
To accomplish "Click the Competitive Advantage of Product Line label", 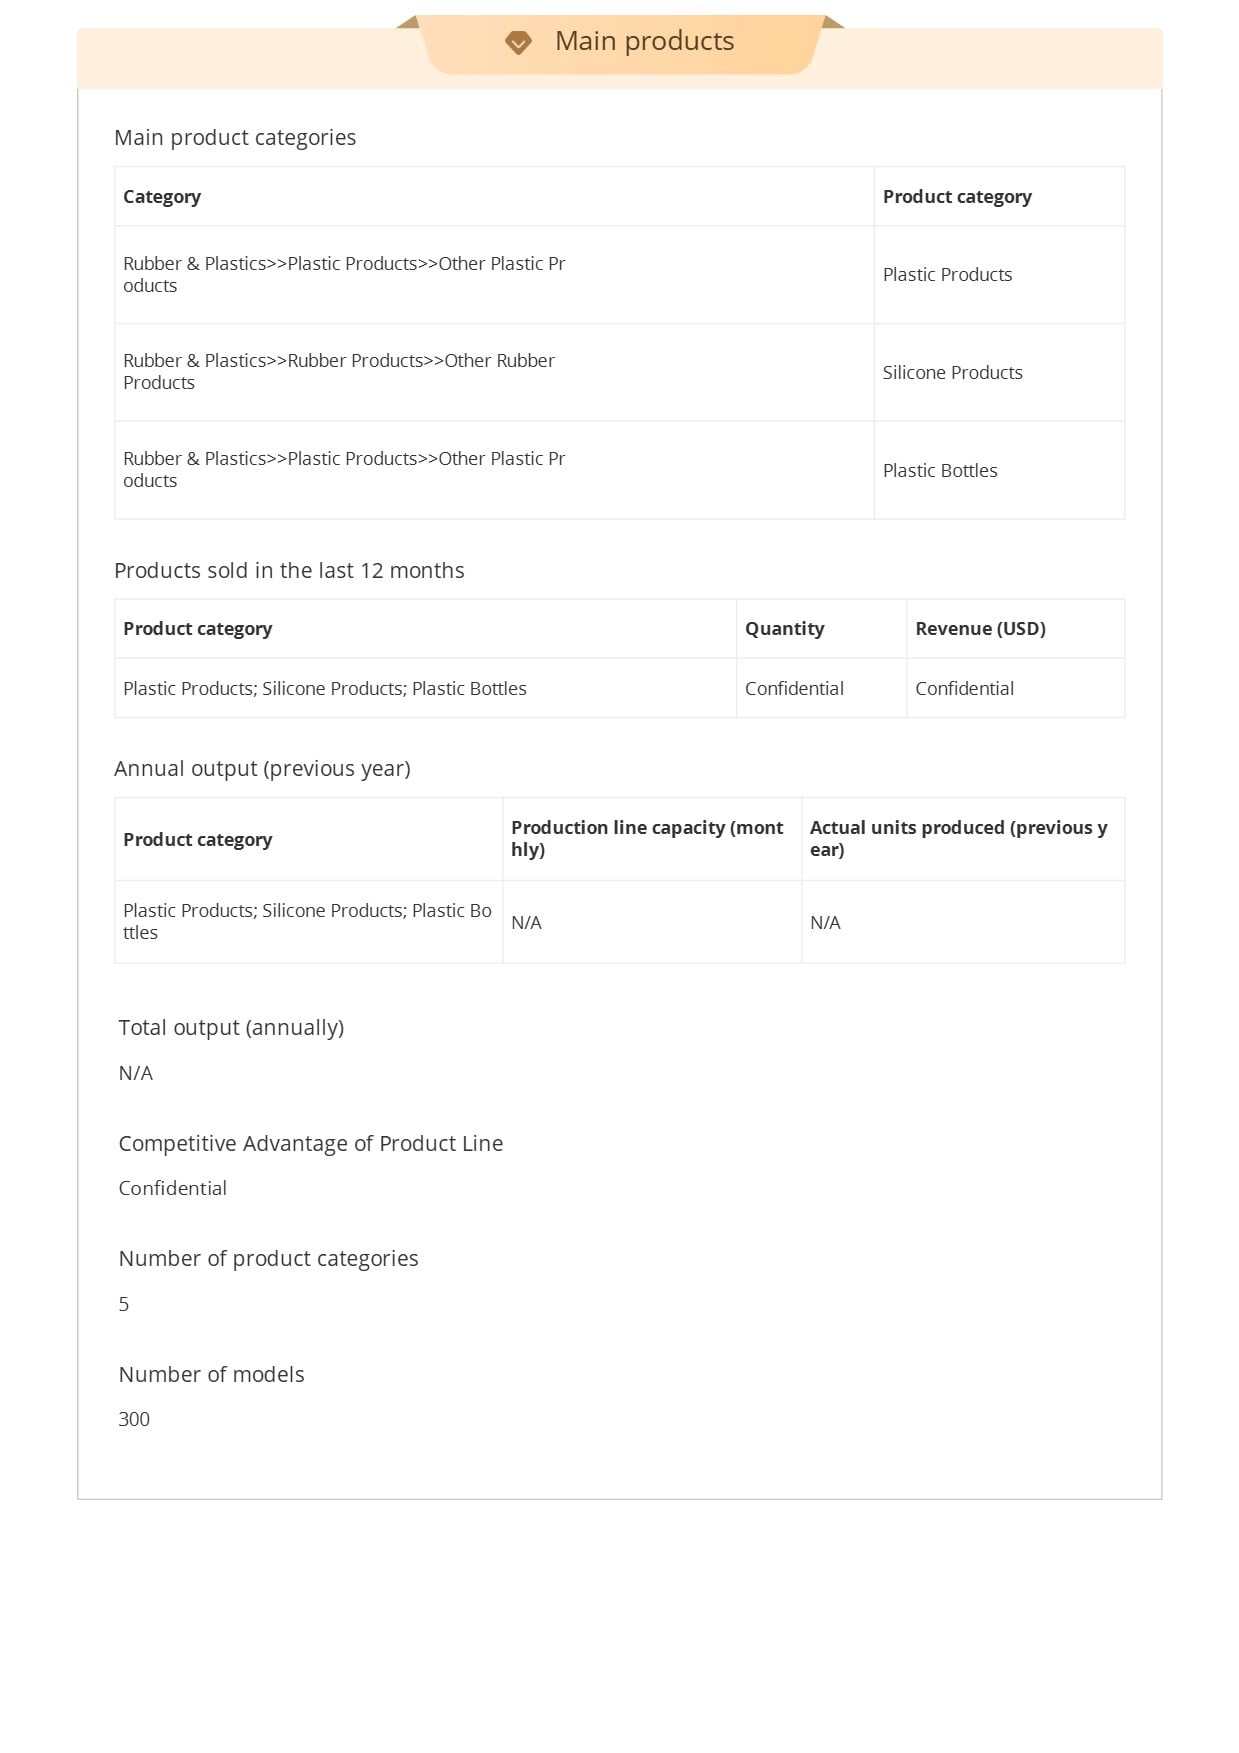I will point(311,1143).
